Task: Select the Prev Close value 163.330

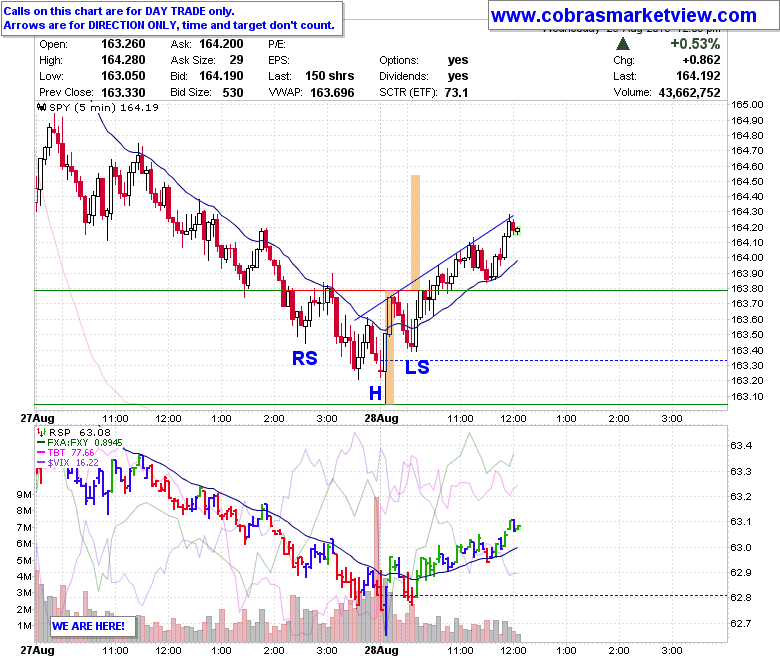Action: click(x=123, y=93)
